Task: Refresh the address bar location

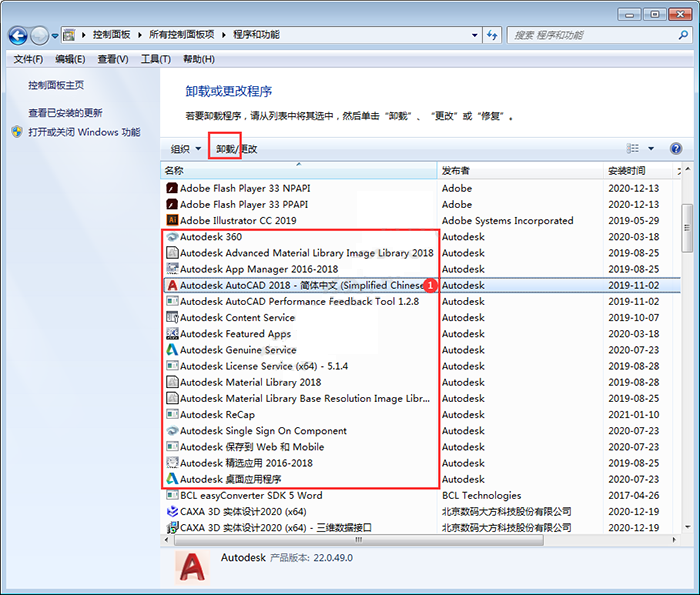Action: coord(492,35)
